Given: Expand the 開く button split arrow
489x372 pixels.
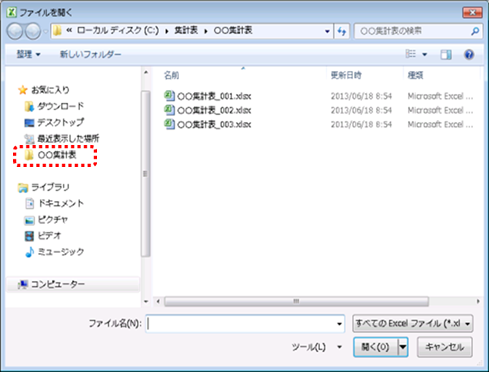Looking at the screenshot, I should (403, 347).
